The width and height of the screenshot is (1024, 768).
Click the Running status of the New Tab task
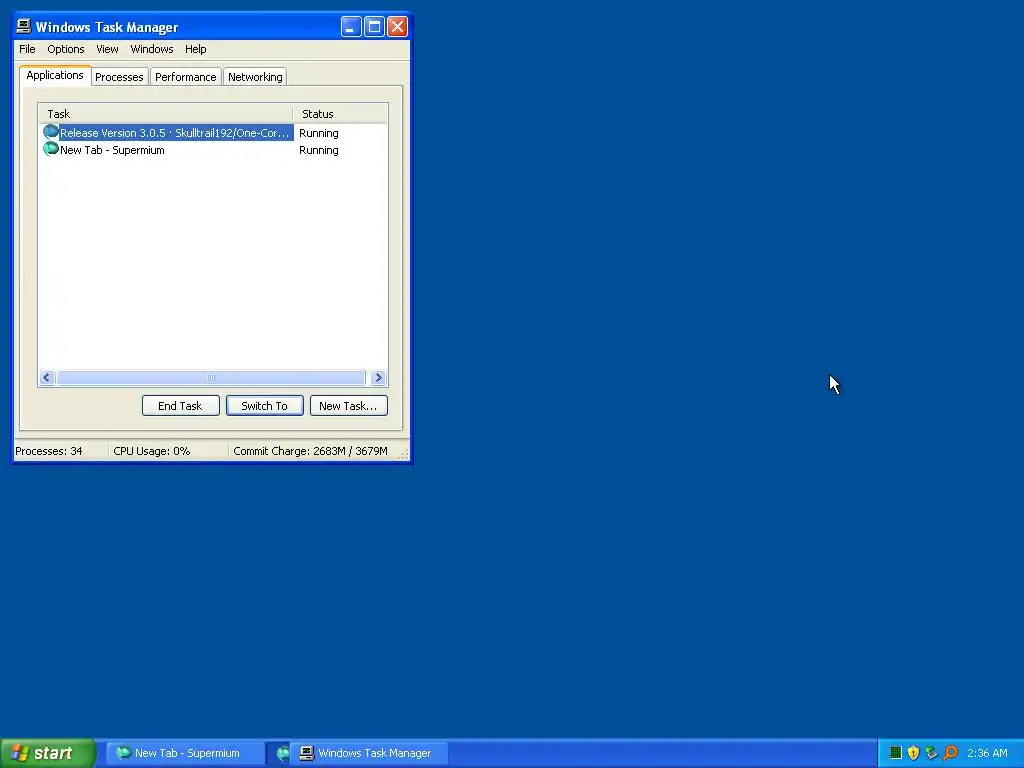[319, 150]
